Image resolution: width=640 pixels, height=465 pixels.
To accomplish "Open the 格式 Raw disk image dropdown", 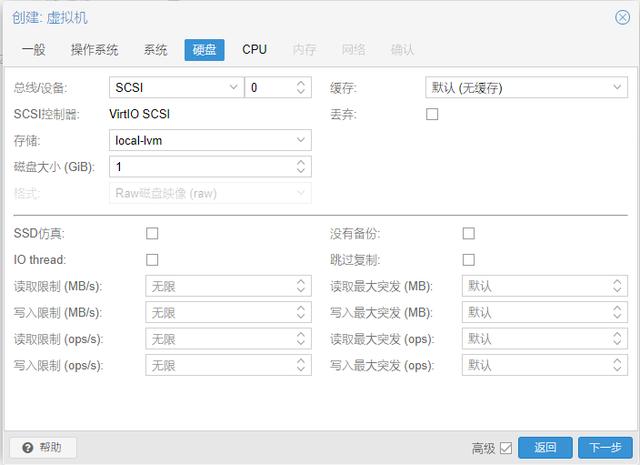I will point(210,193).
